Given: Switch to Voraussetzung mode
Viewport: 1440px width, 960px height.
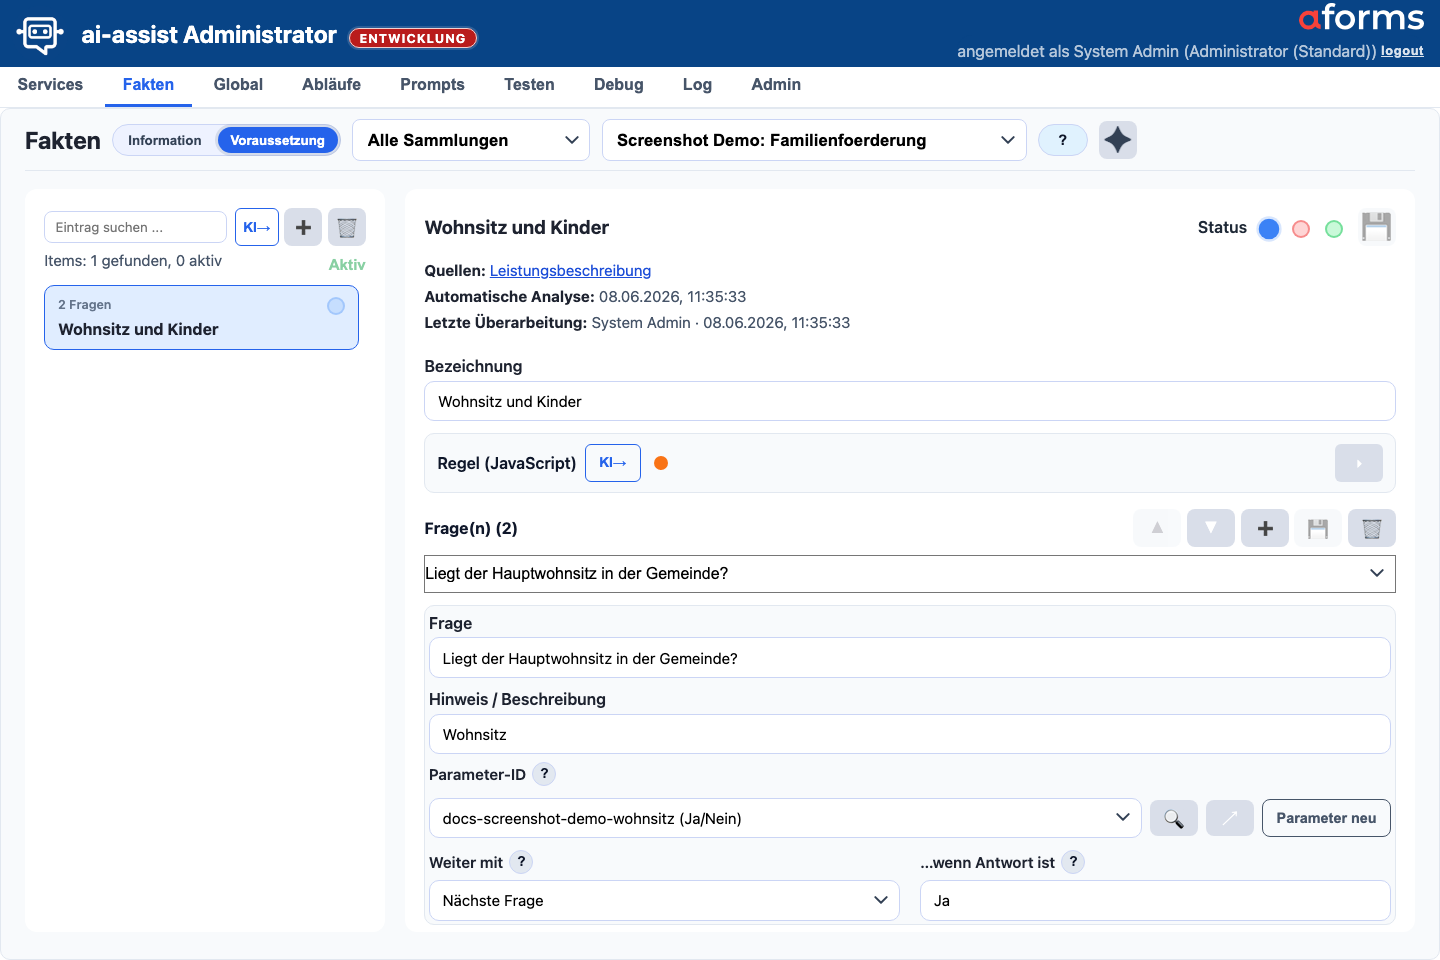Looking at the screenshot, I should [x=277, y=140].
